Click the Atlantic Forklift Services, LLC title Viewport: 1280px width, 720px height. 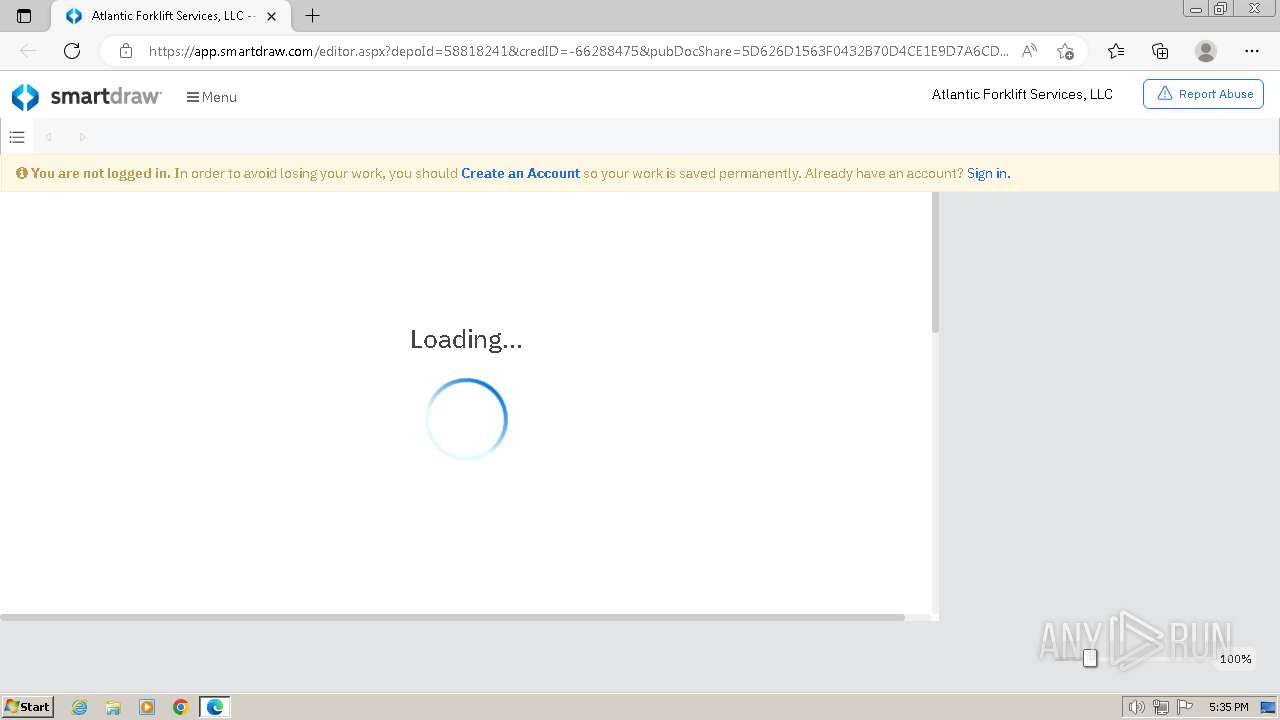tap(1022, 94)
